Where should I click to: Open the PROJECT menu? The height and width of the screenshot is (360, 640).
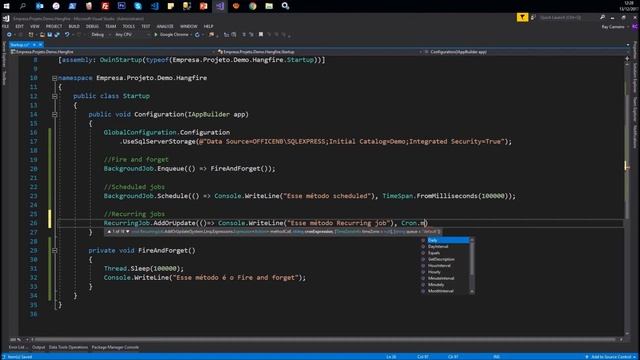pos(54,26)
